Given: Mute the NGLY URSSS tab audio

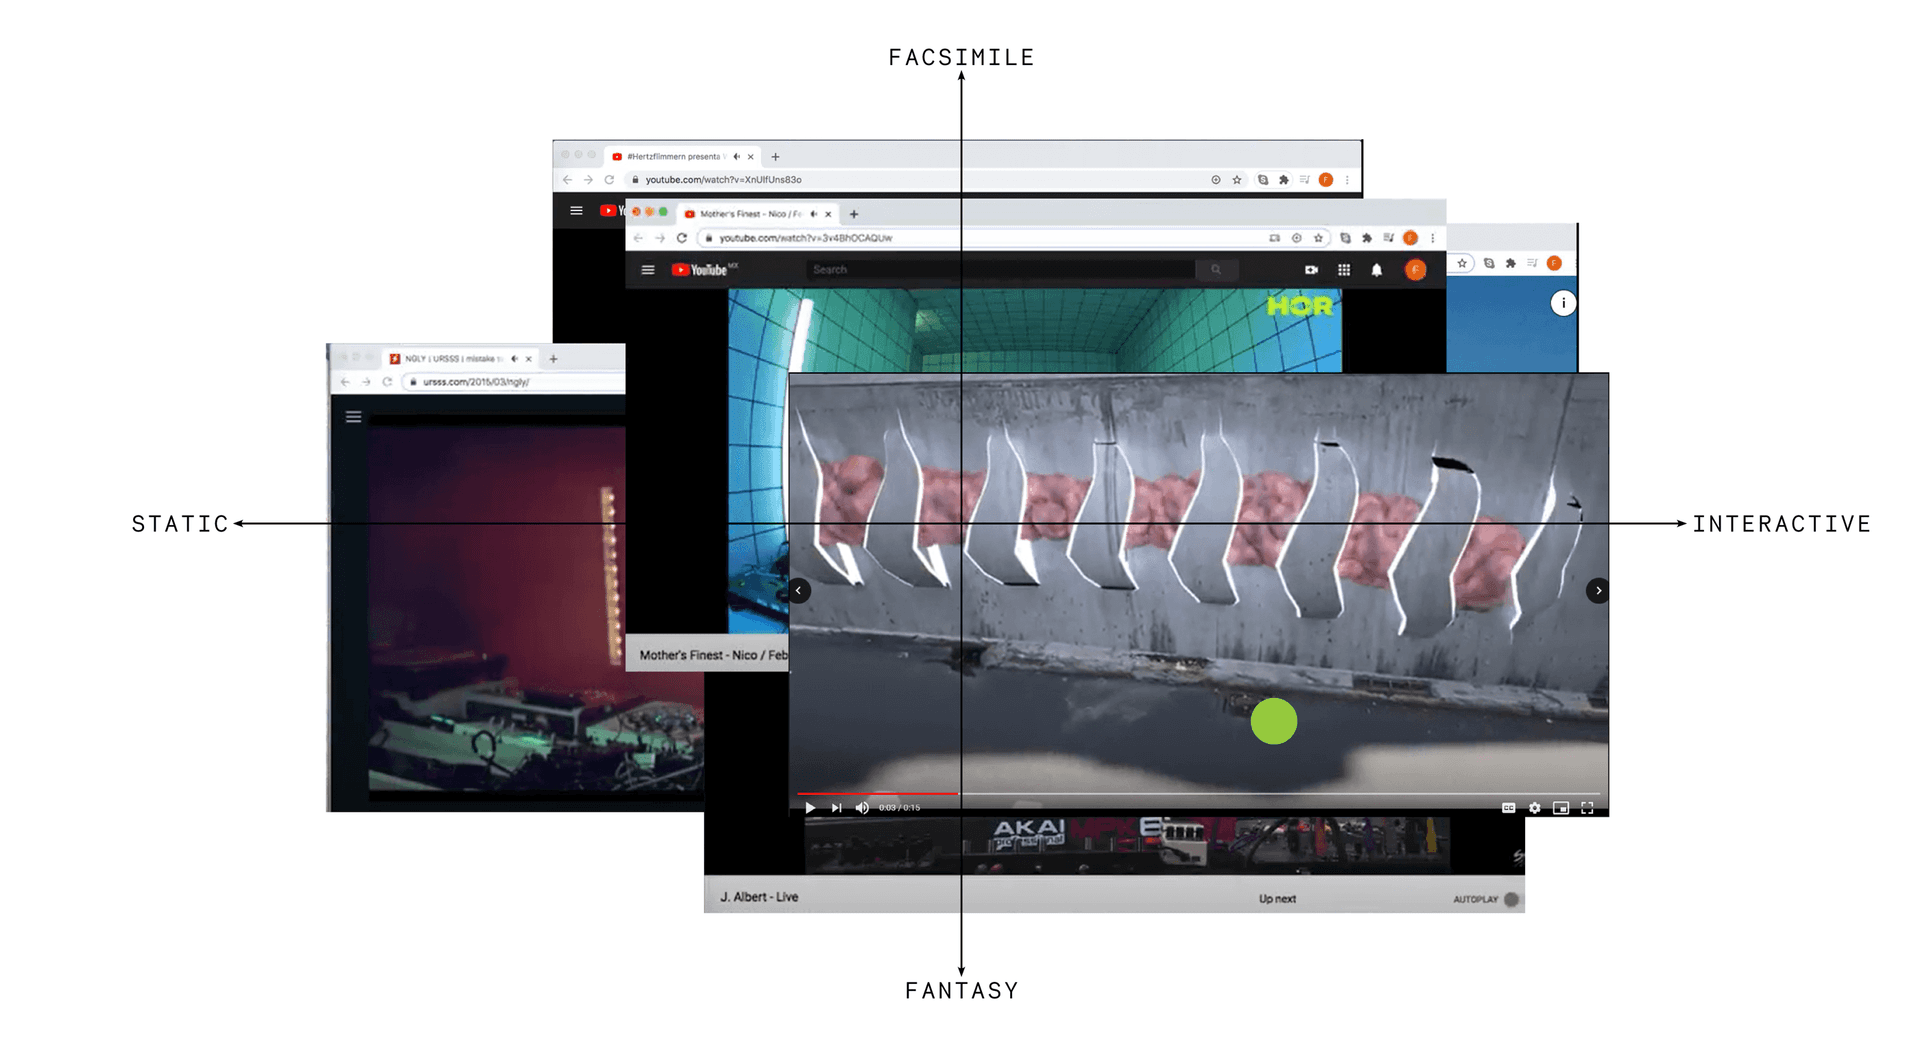Looking at the screenshot, I should [515, 359].
